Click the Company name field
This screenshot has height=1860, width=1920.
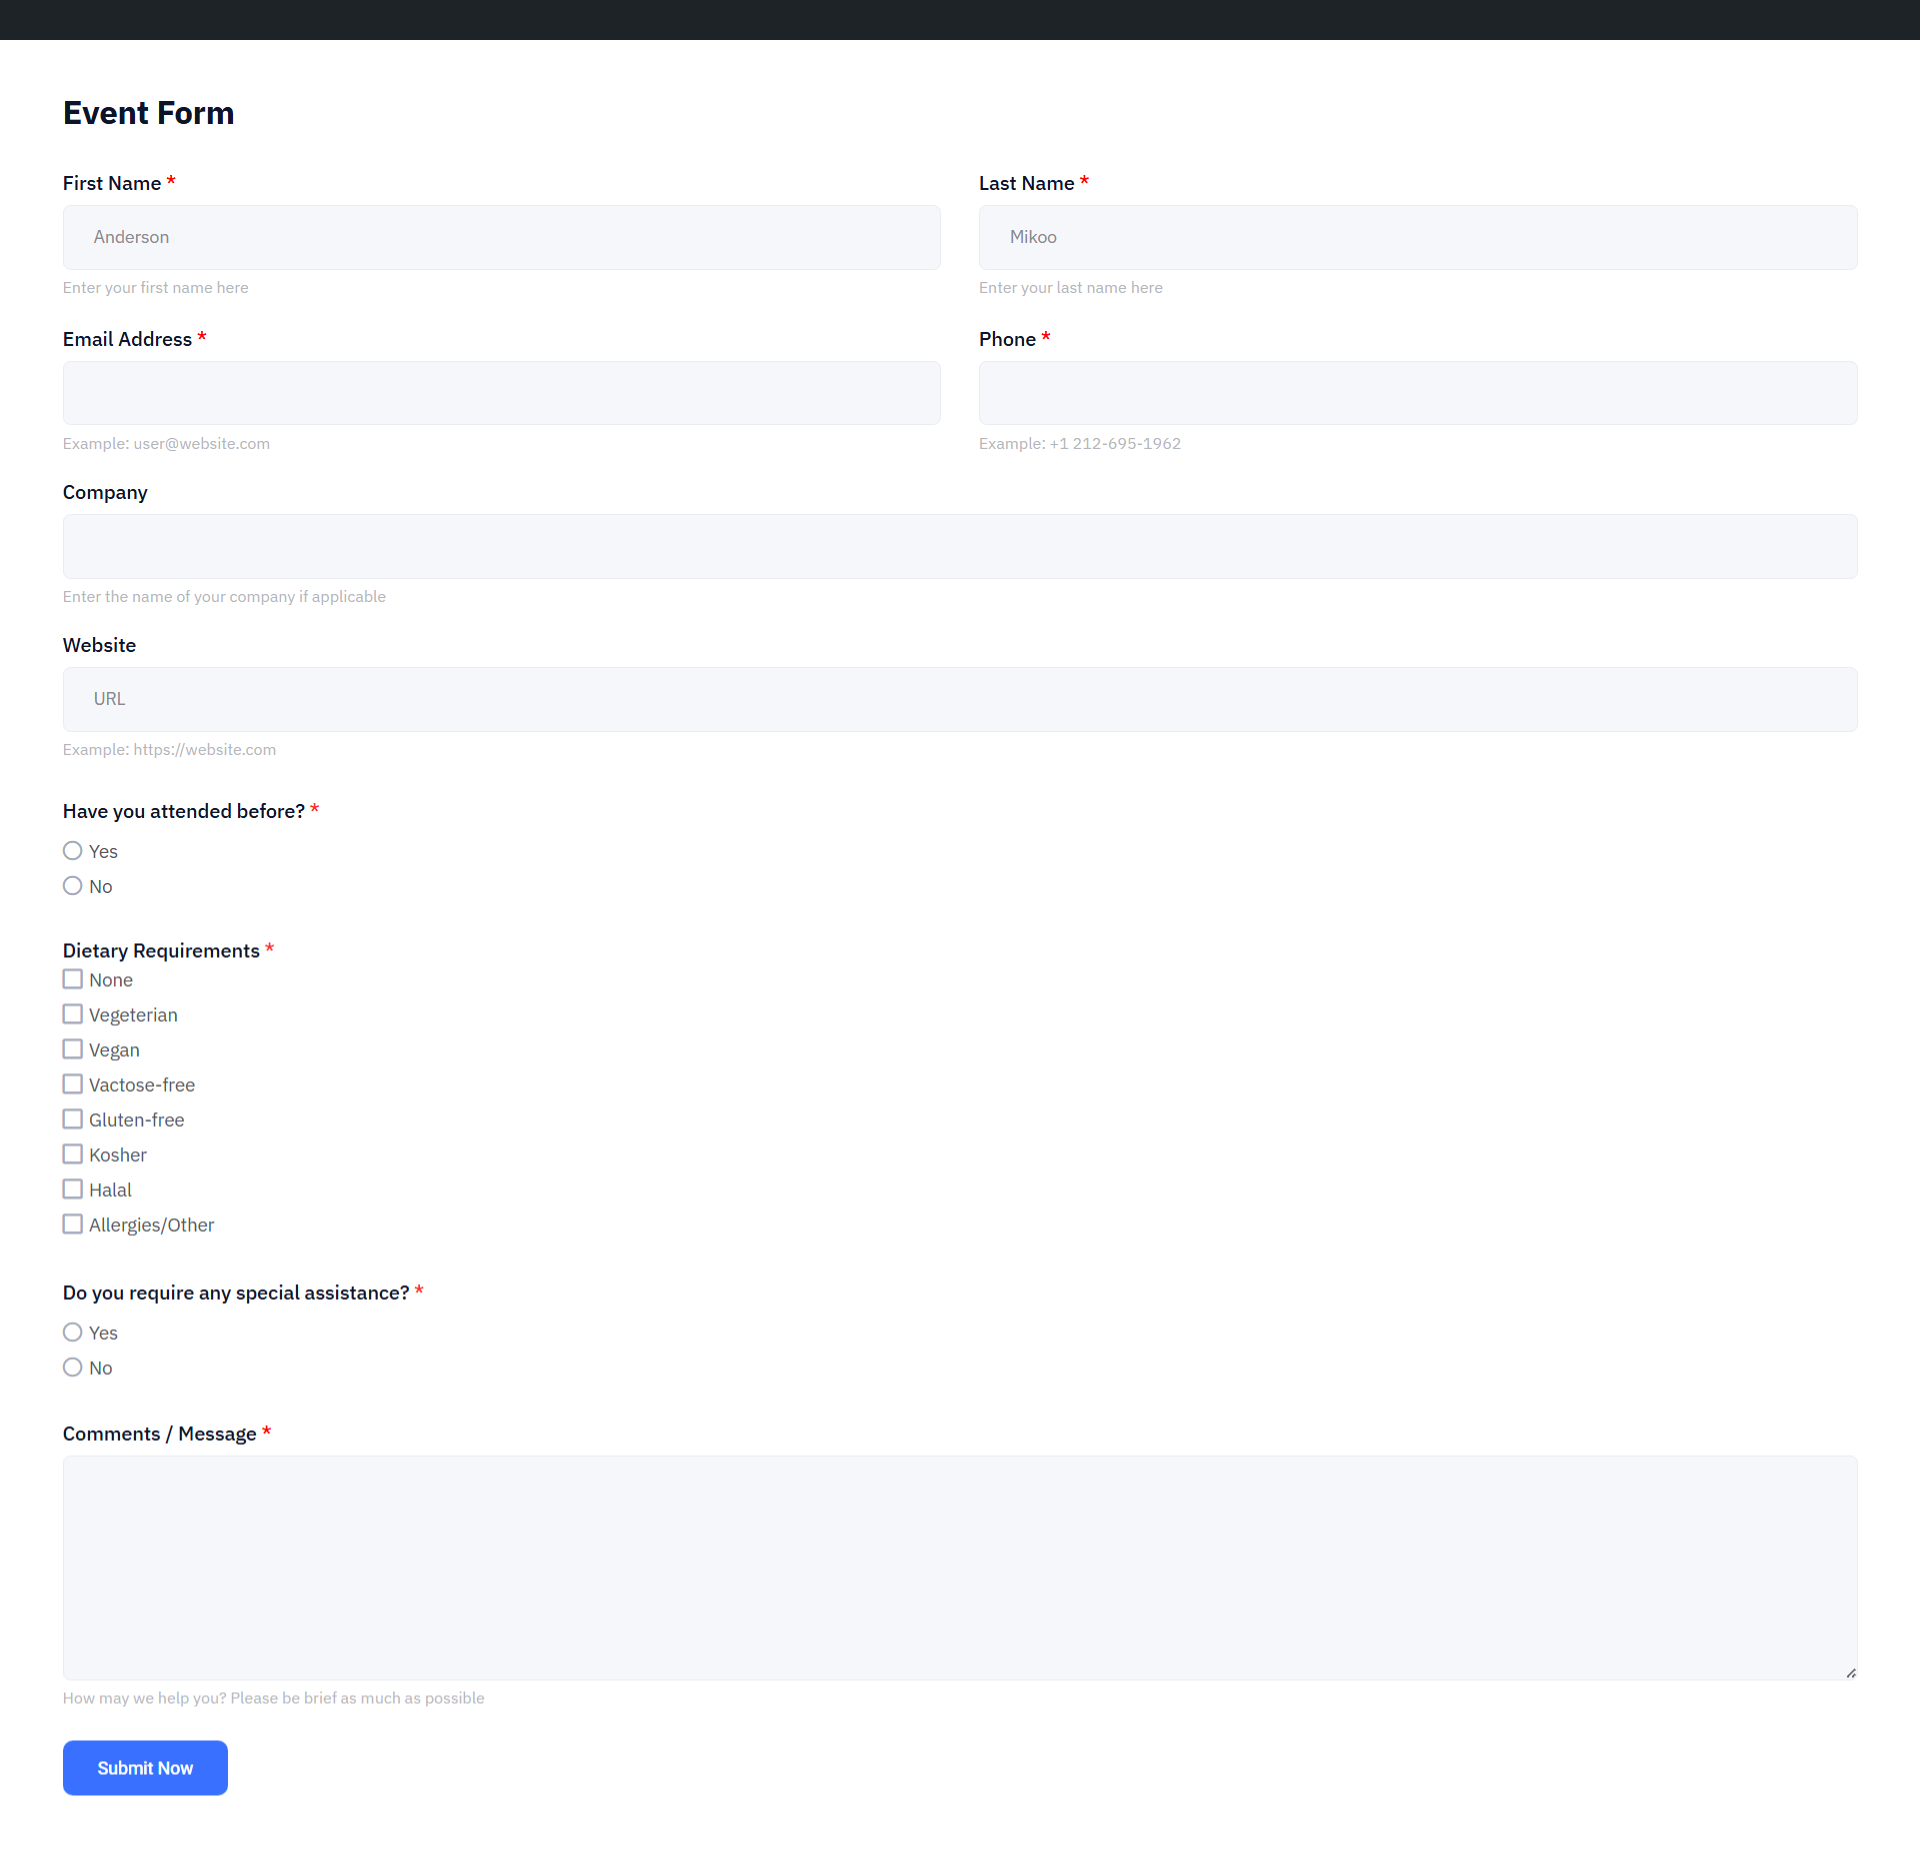click(959, 546)
